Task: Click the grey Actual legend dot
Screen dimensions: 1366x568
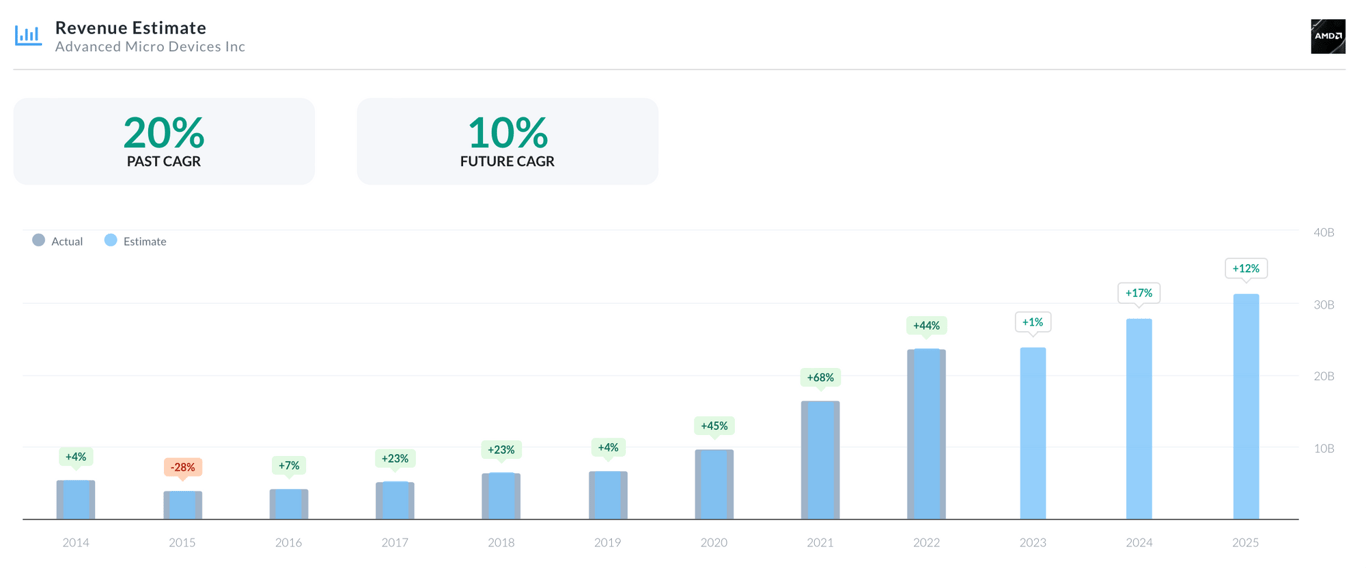Action: pos(38,240)
